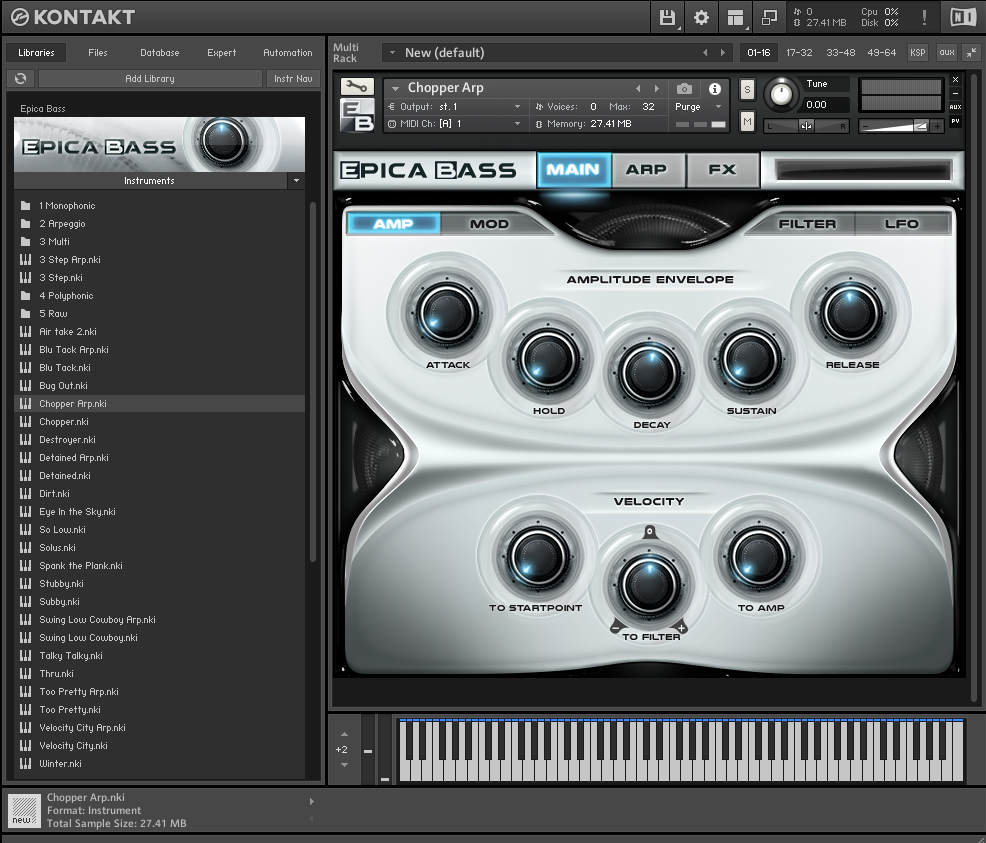Open the Purge dropdown menu
Viewport: 986px width, 843px height.
[719, 107]
